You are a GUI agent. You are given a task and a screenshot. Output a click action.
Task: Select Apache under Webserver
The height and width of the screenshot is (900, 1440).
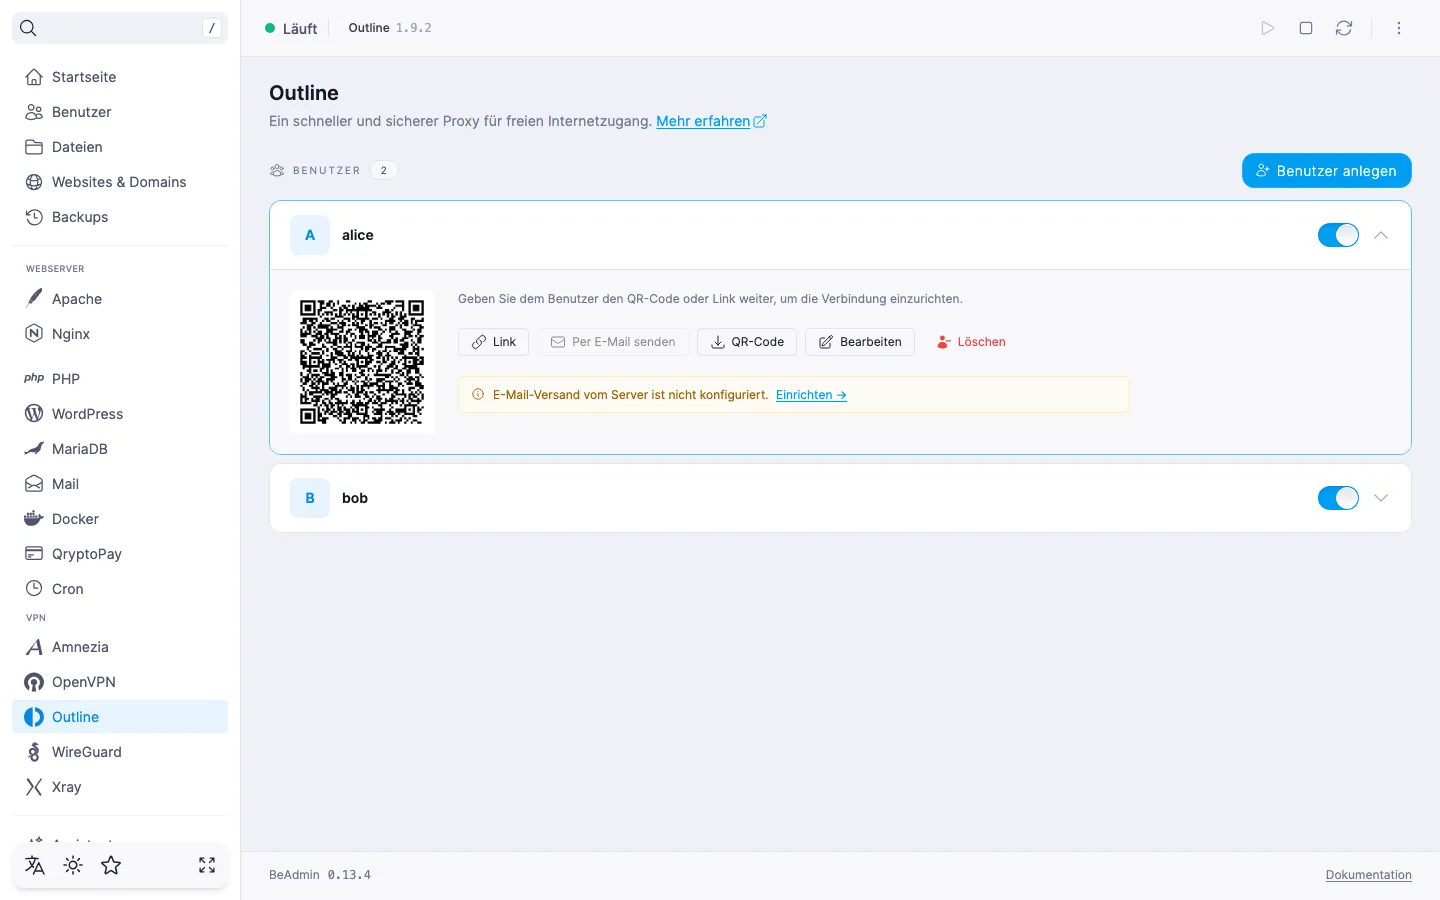click(x=120, y=299)
